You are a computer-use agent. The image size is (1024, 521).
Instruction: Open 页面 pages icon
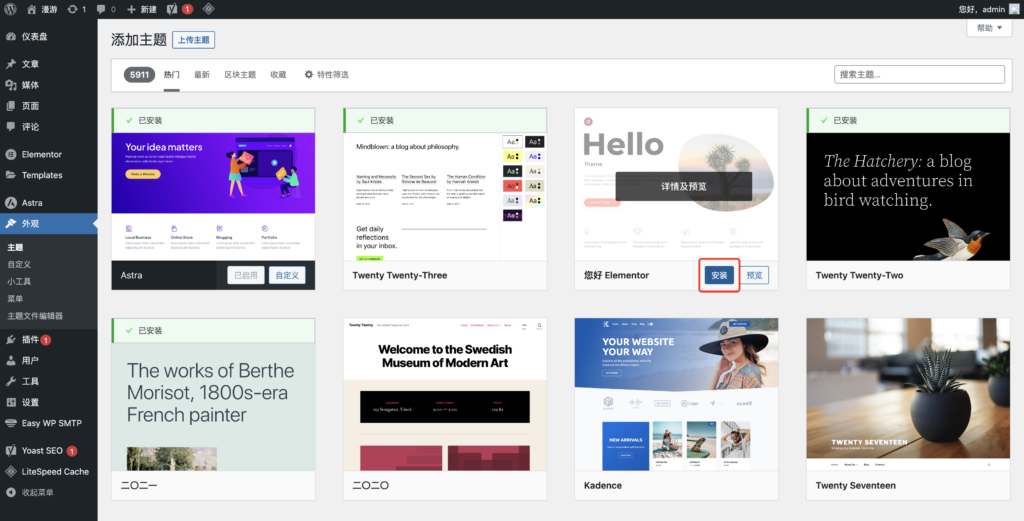pyautogui.click(x=10, y=106)
